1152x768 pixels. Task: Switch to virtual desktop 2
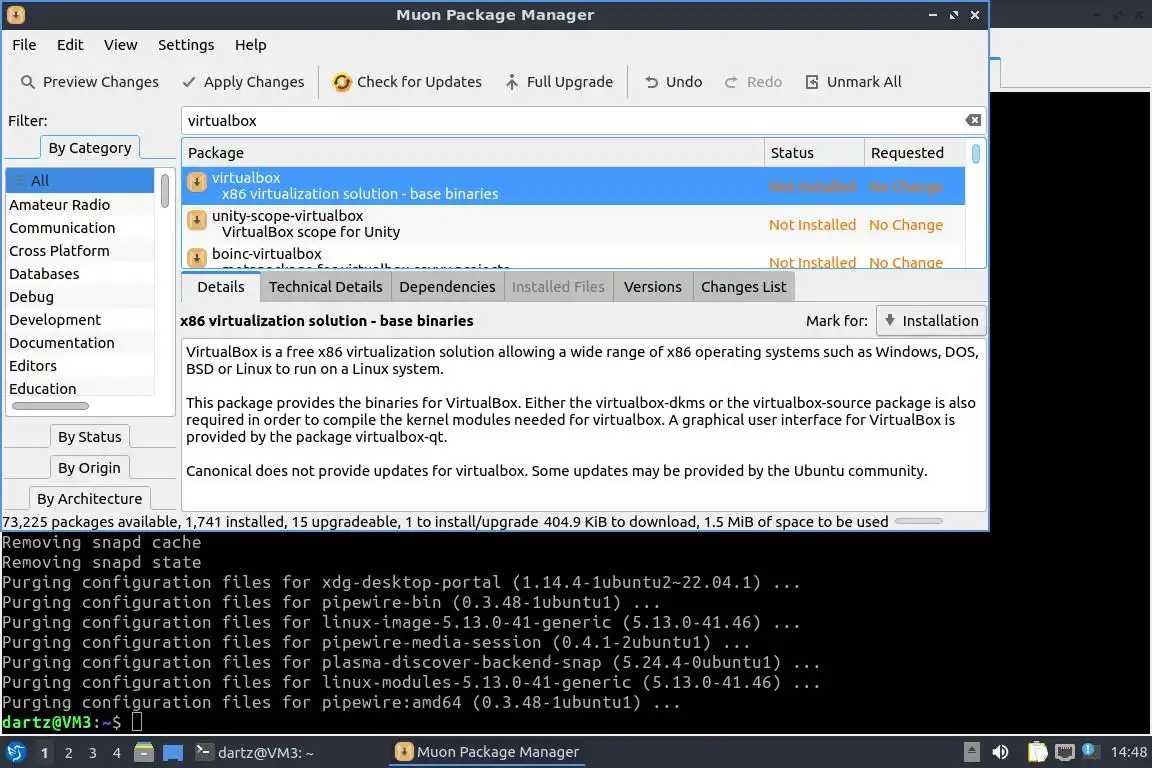69,753
